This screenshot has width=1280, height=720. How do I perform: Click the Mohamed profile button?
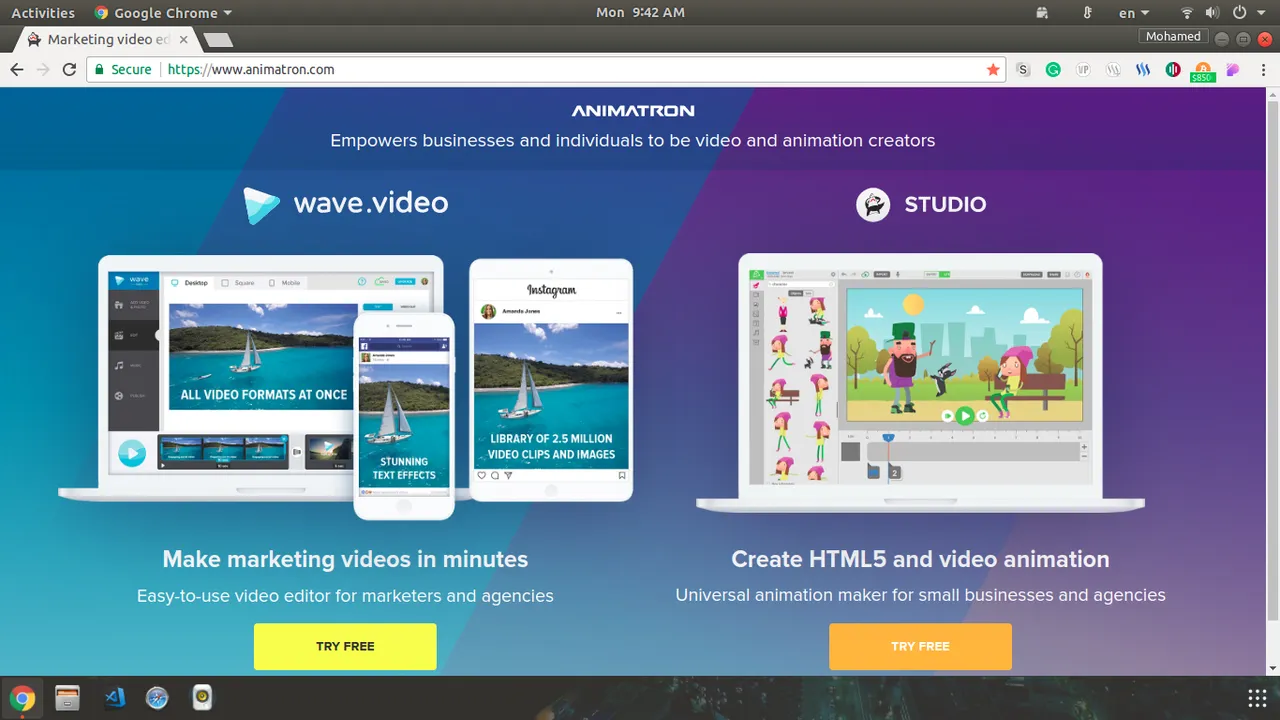click(1173, 36)
